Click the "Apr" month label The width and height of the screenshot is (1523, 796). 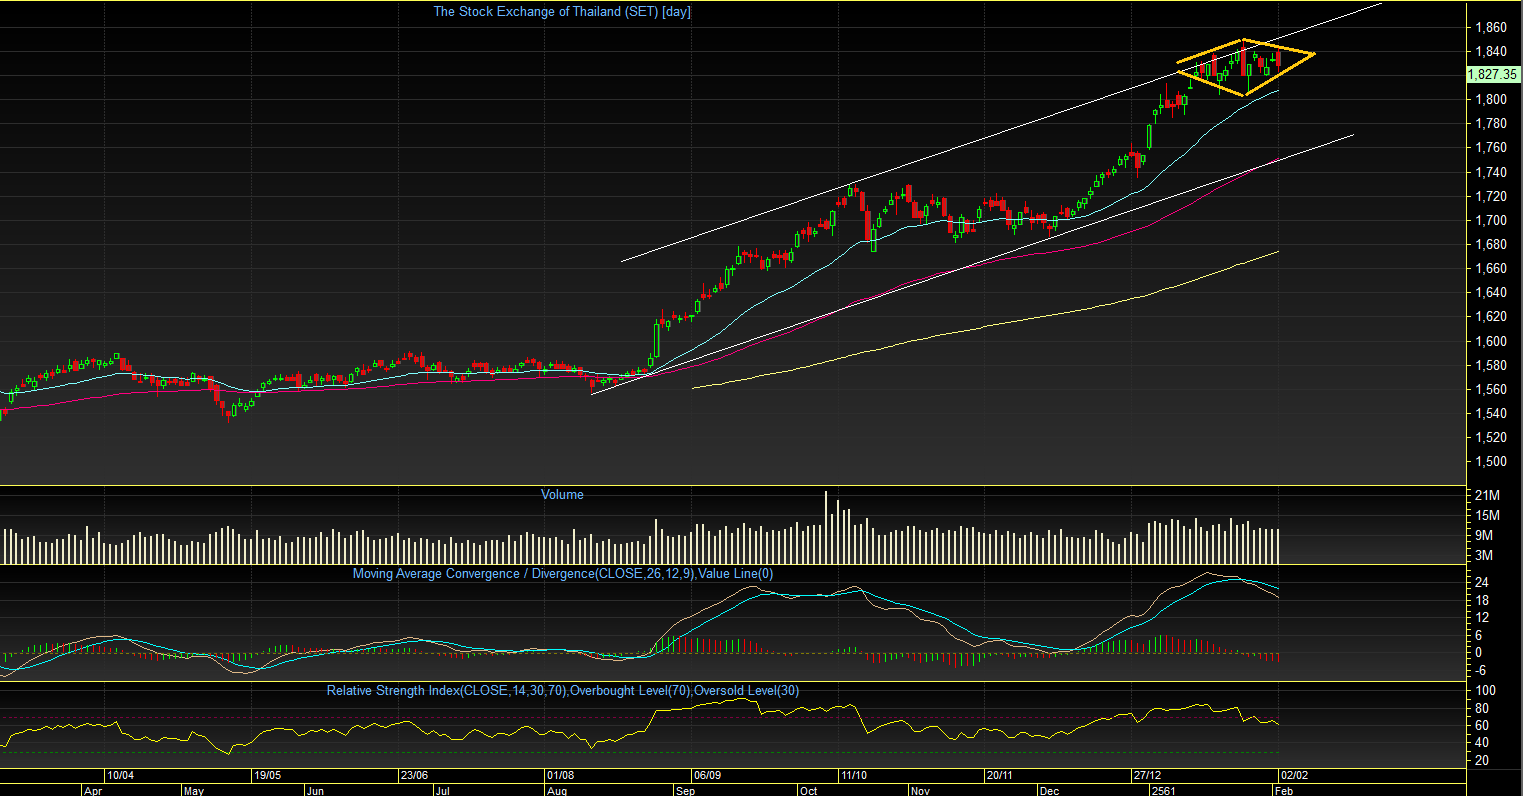pyautogui.click(x=92, y=789)
